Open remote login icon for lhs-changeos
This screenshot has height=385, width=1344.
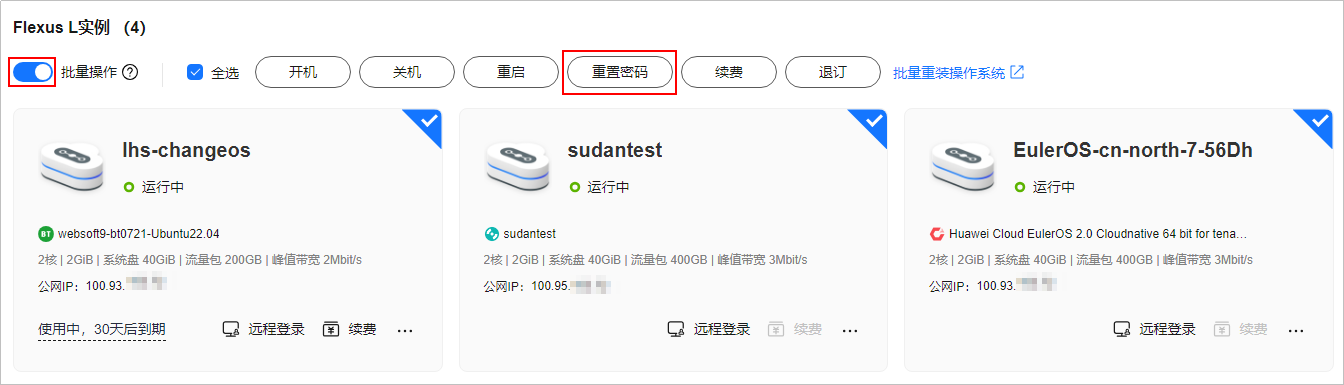(231, 329)
